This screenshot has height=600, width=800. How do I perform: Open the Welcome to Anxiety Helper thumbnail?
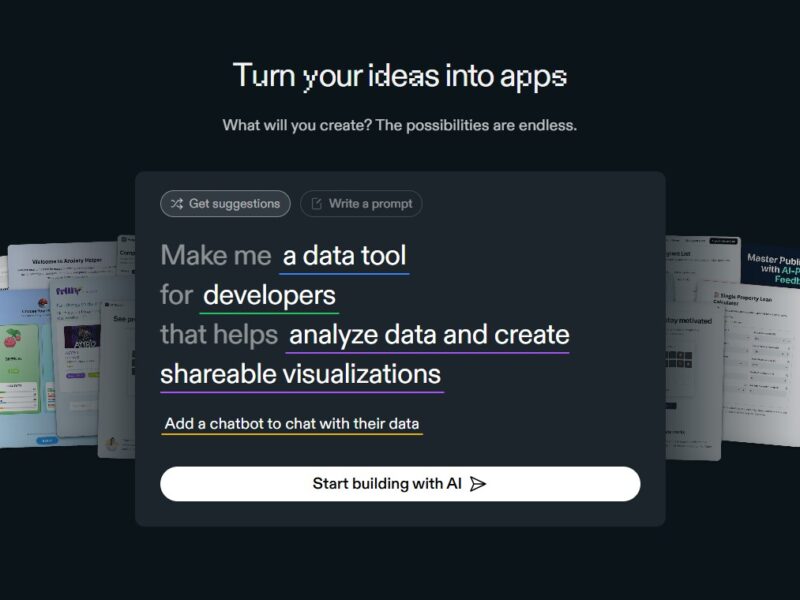tap(66, 262)
